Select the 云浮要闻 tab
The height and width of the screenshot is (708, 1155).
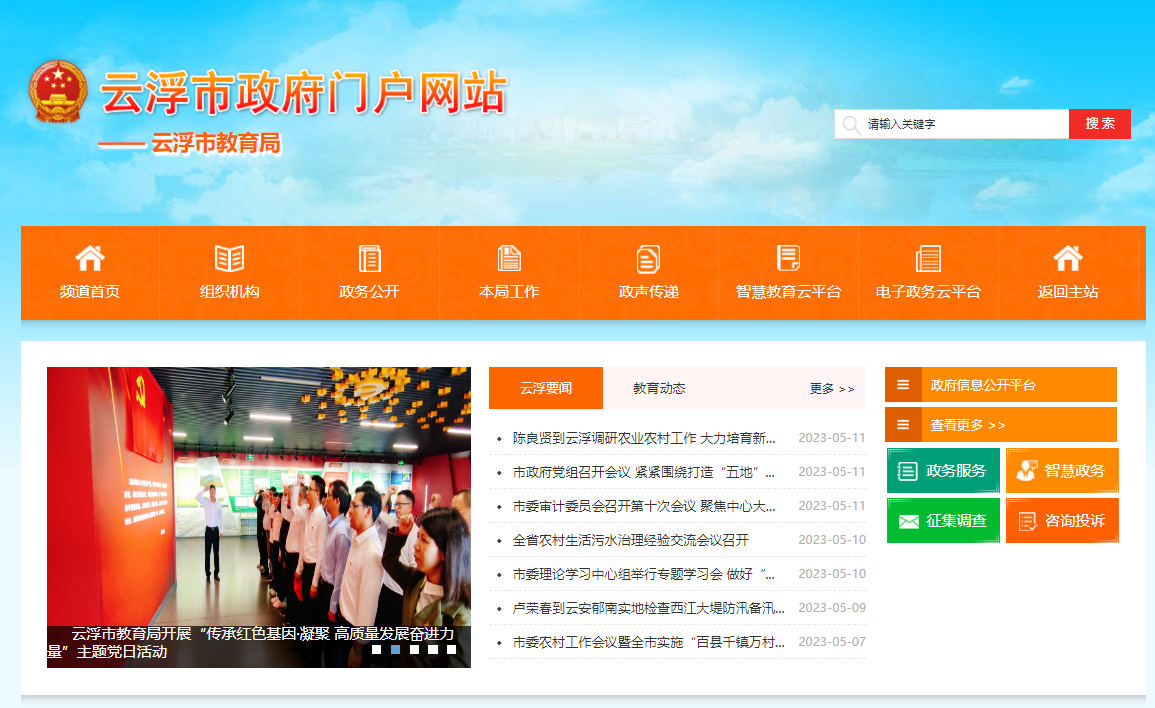pyautogui.click(x=546, y=388)
